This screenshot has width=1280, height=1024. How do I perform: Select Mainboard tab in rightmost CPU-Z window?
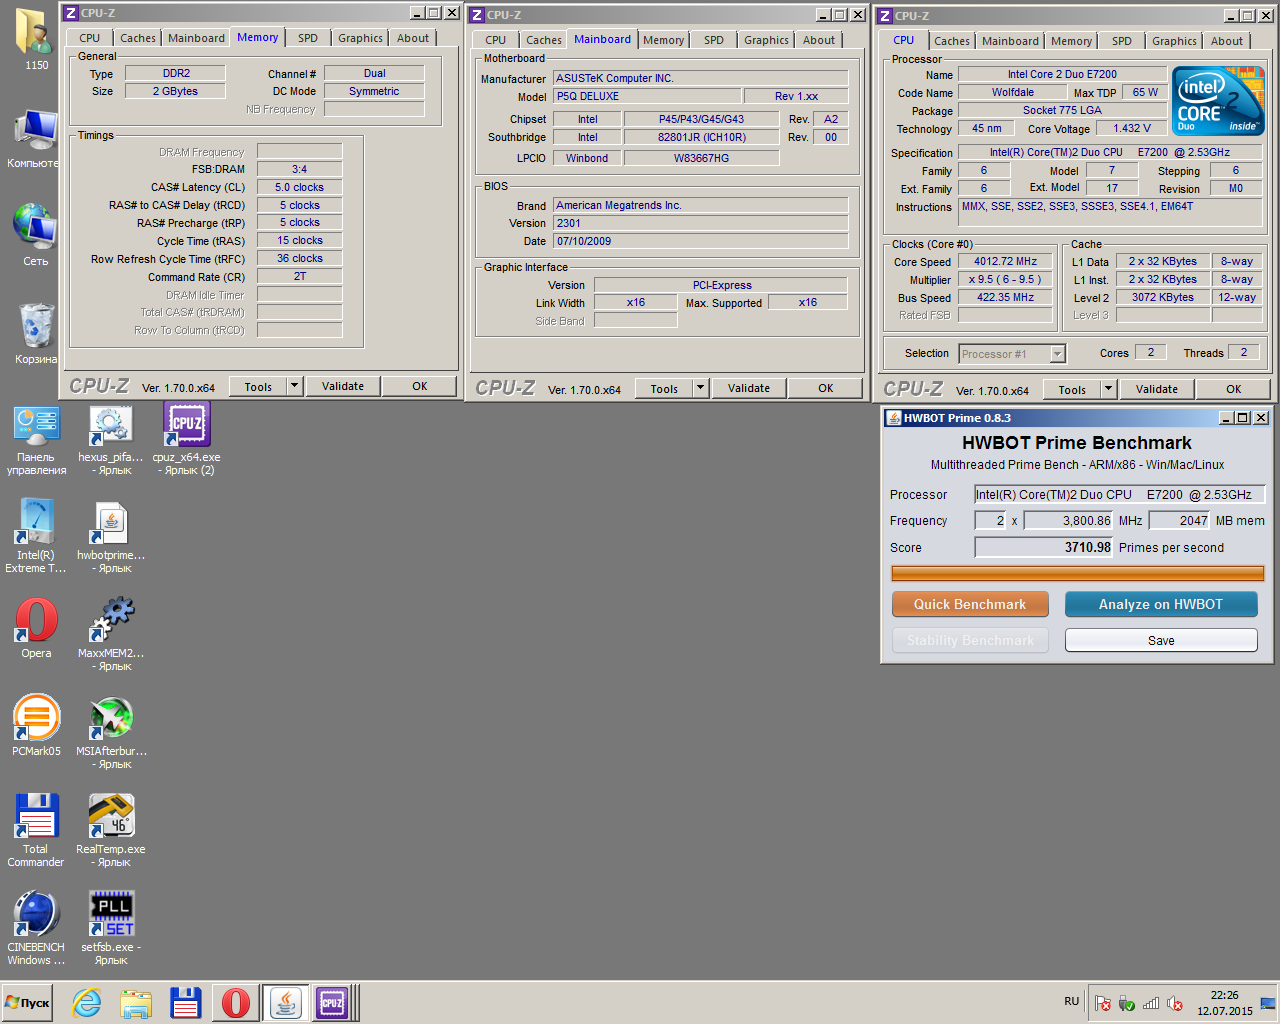click(1010, 41)
